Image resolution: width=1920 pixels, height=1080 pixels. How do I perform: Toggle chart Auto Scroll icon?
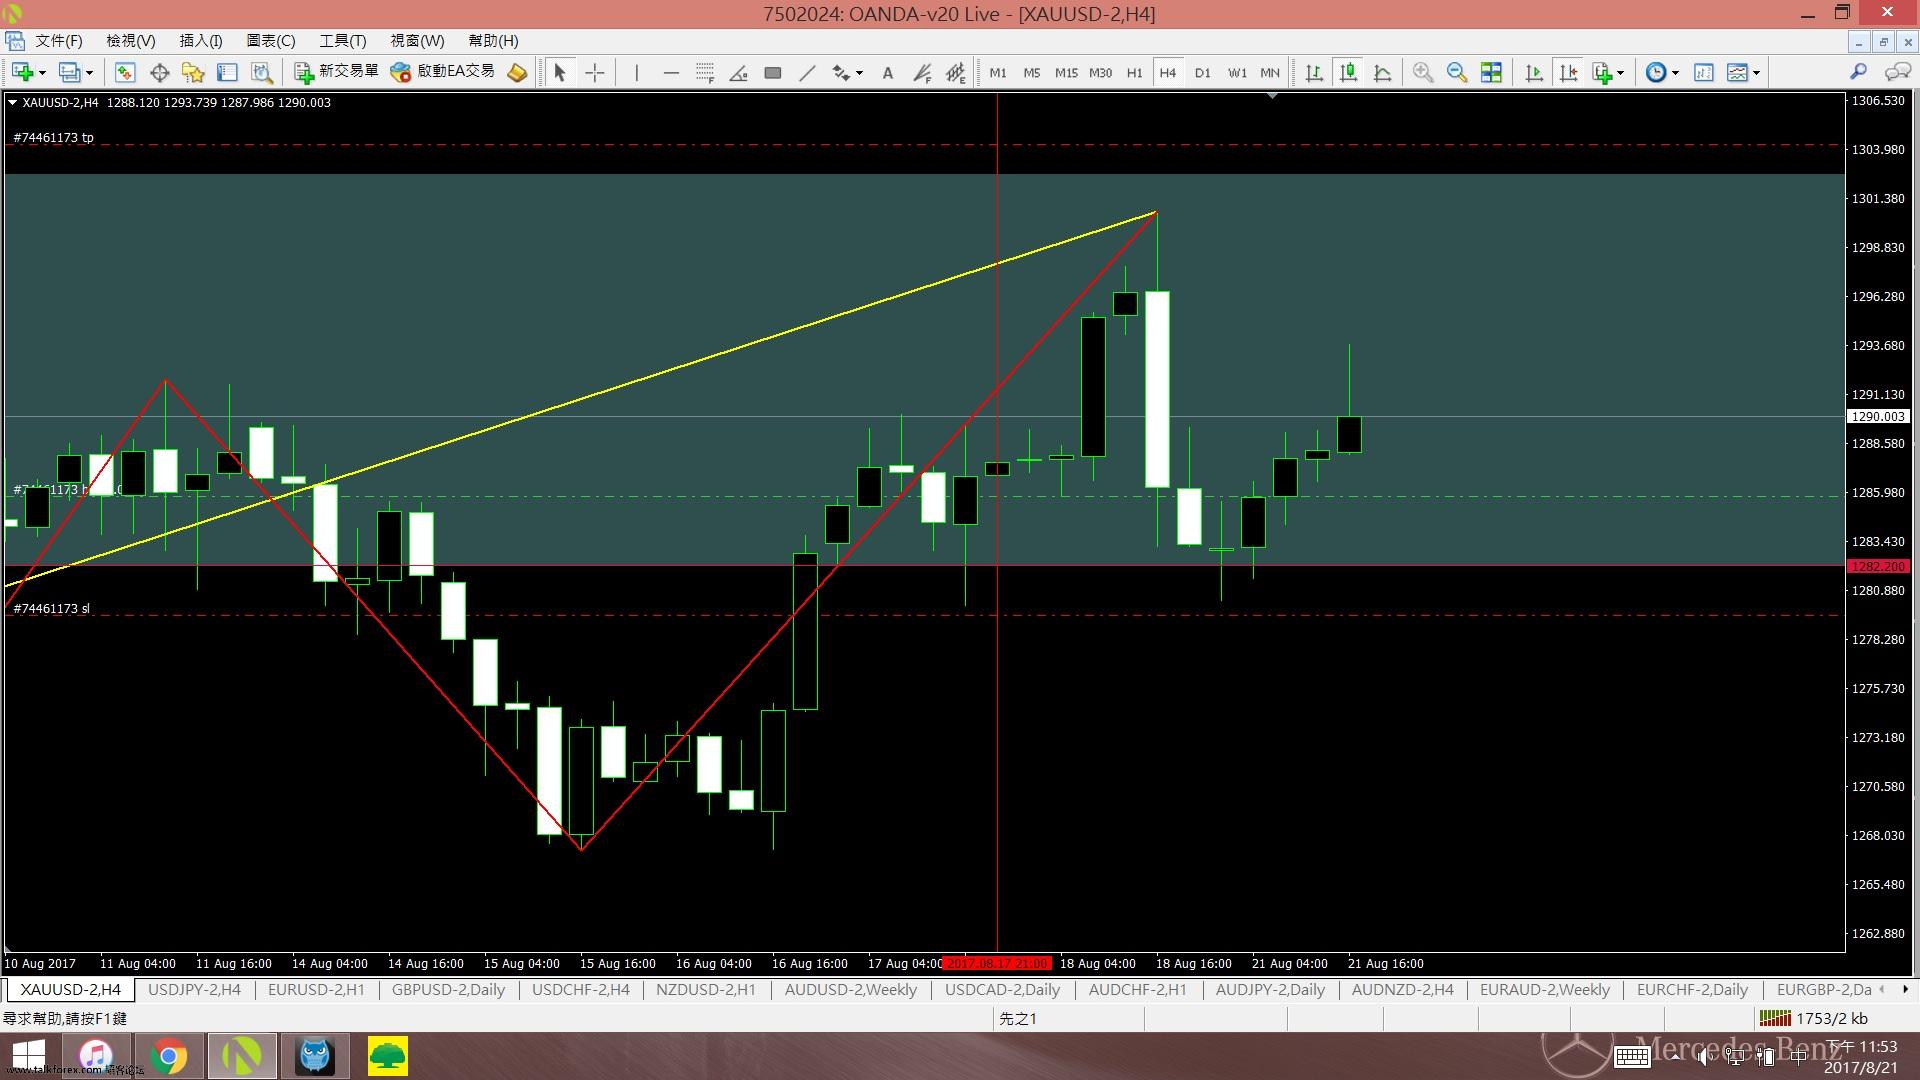[x=1533, y=72]
